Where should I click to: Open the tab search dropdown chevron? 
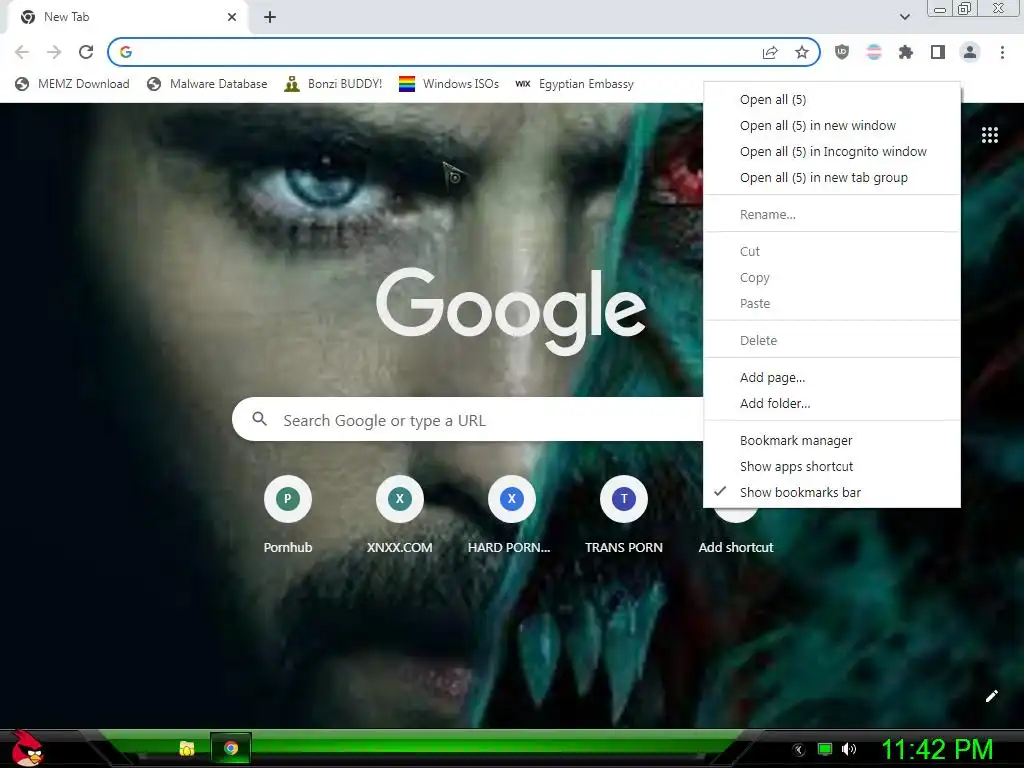[904, 17]
